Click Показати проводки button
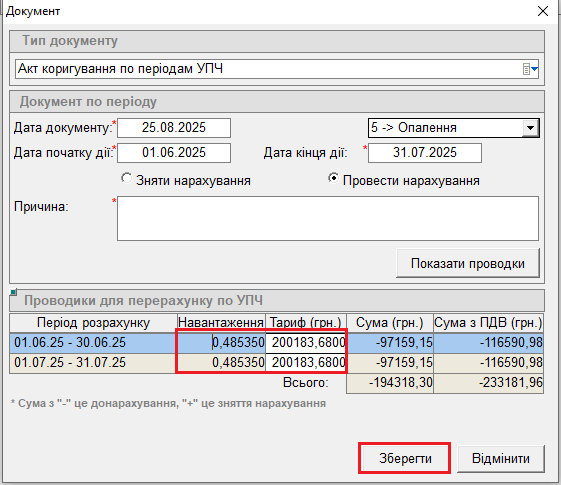Image resolution: width=561 pixels, height=485 pixels. tap(468, 263)
